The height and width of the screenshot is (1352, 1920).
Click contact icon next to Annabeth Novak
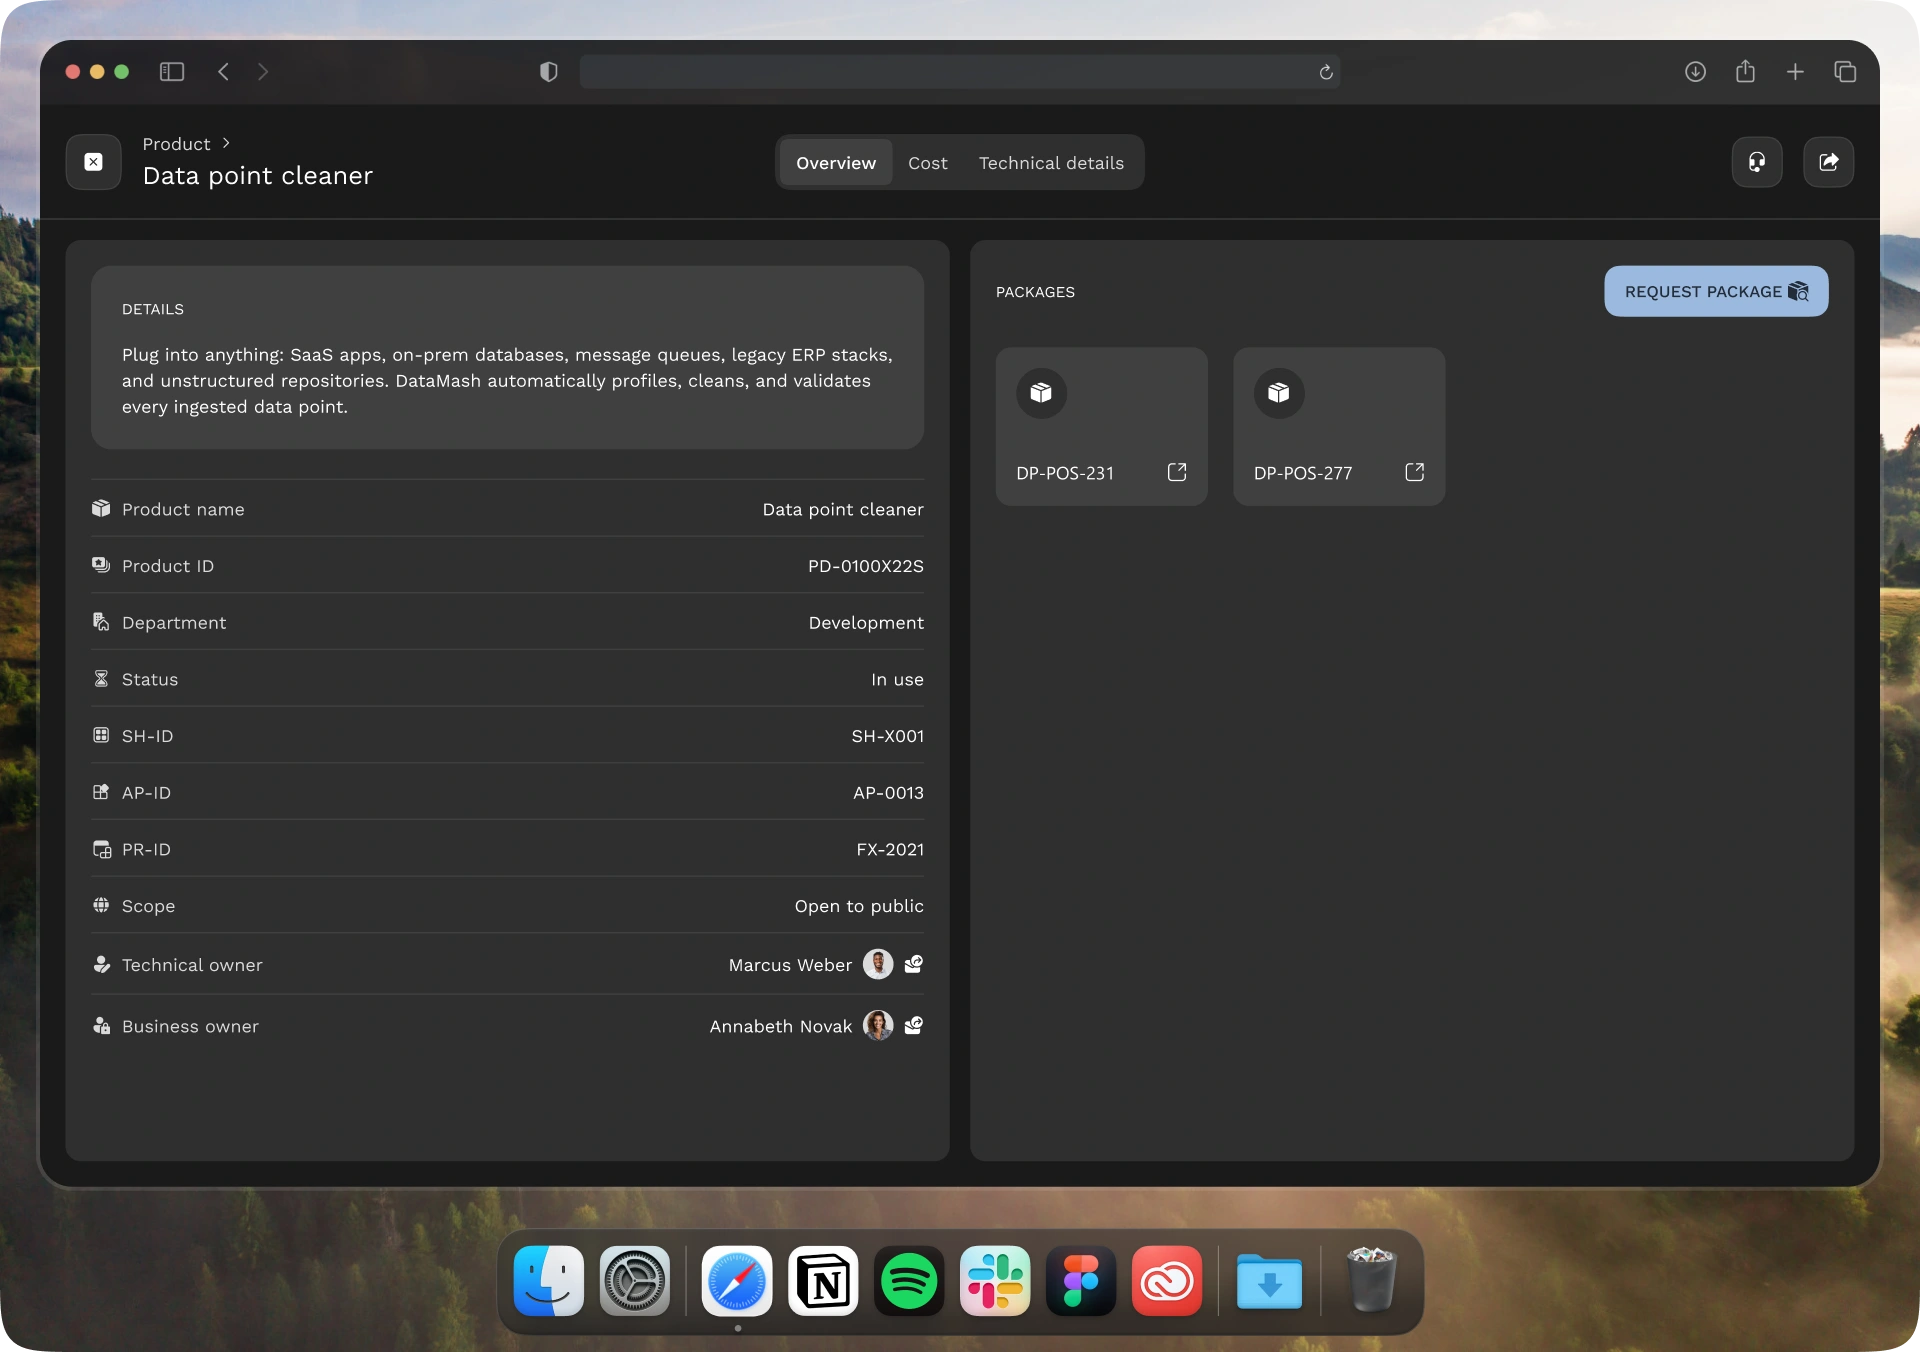coord(913,1025)
